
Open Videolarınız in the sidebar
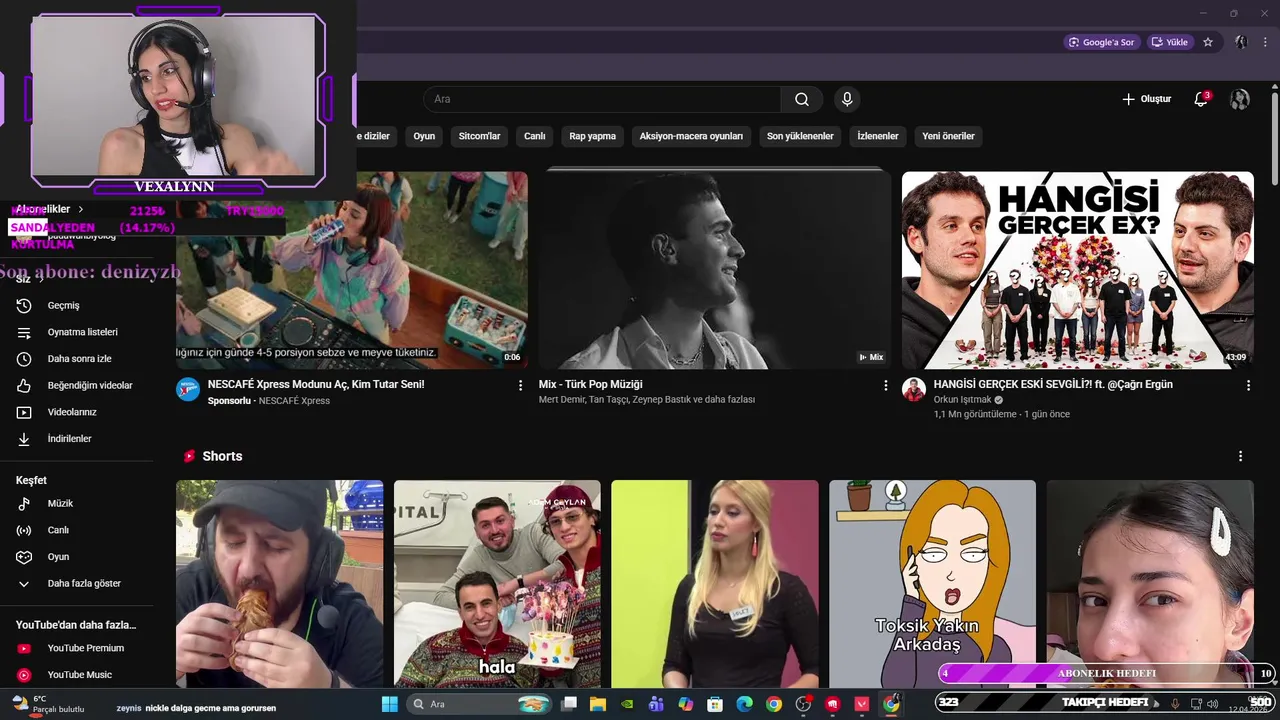[x=78, y=412]
